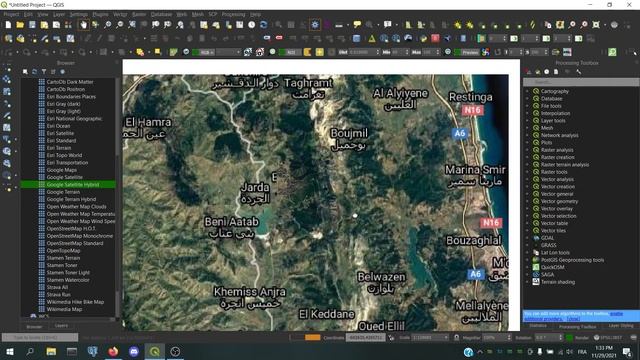Click the Windows Start button
Image resolution: width=640 pixels, height=360 pixels.
9,351
